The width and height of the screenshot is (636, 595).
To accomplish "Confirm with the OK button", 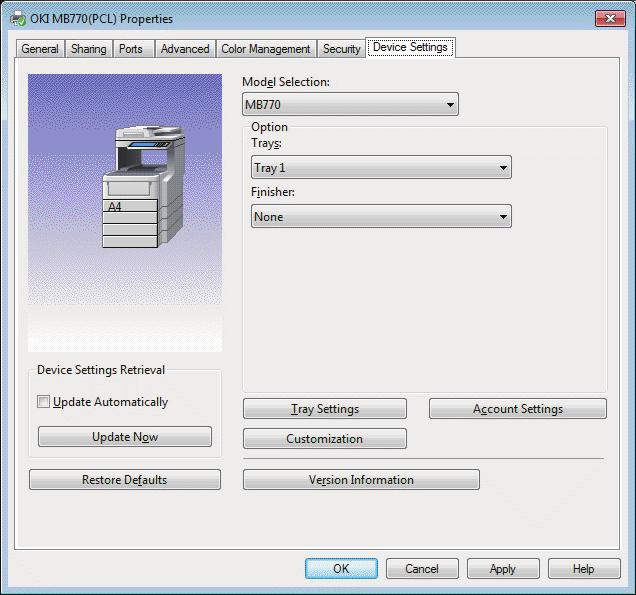I will [x=341, y=569].
